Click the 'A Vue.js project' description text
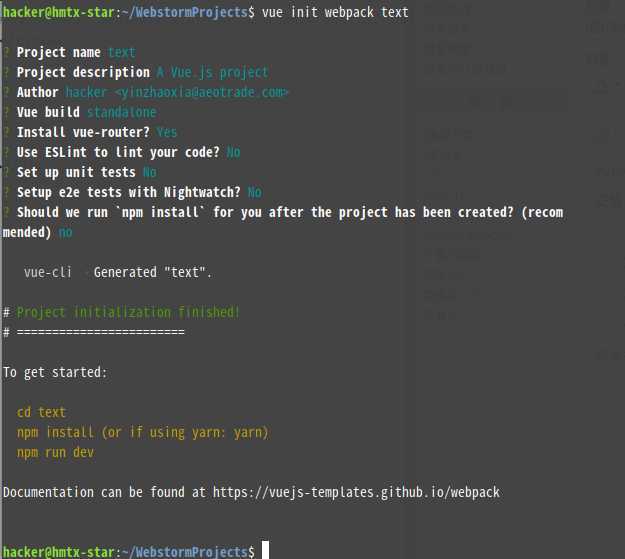625x559 pixels. click(x=212, y=72)
